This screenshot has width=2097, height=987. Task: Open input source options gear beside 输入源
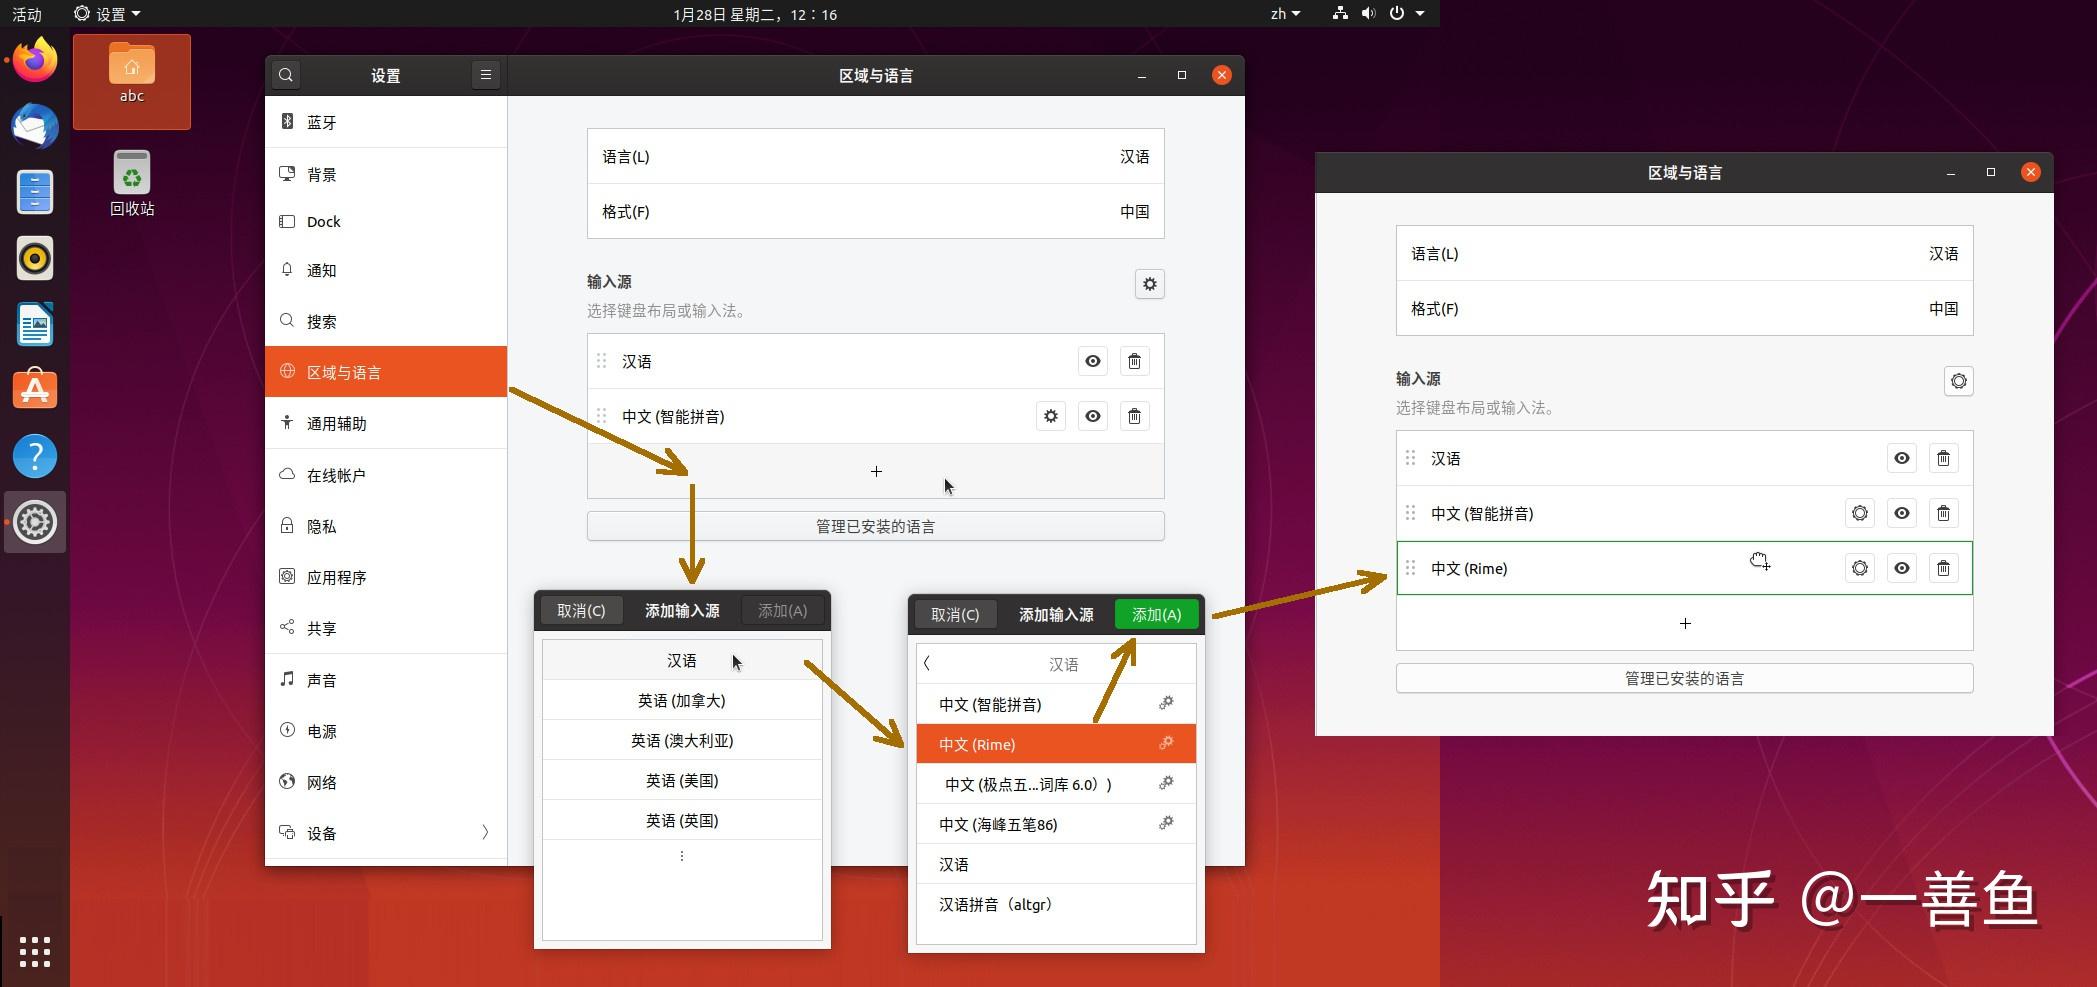(1150, 284)
